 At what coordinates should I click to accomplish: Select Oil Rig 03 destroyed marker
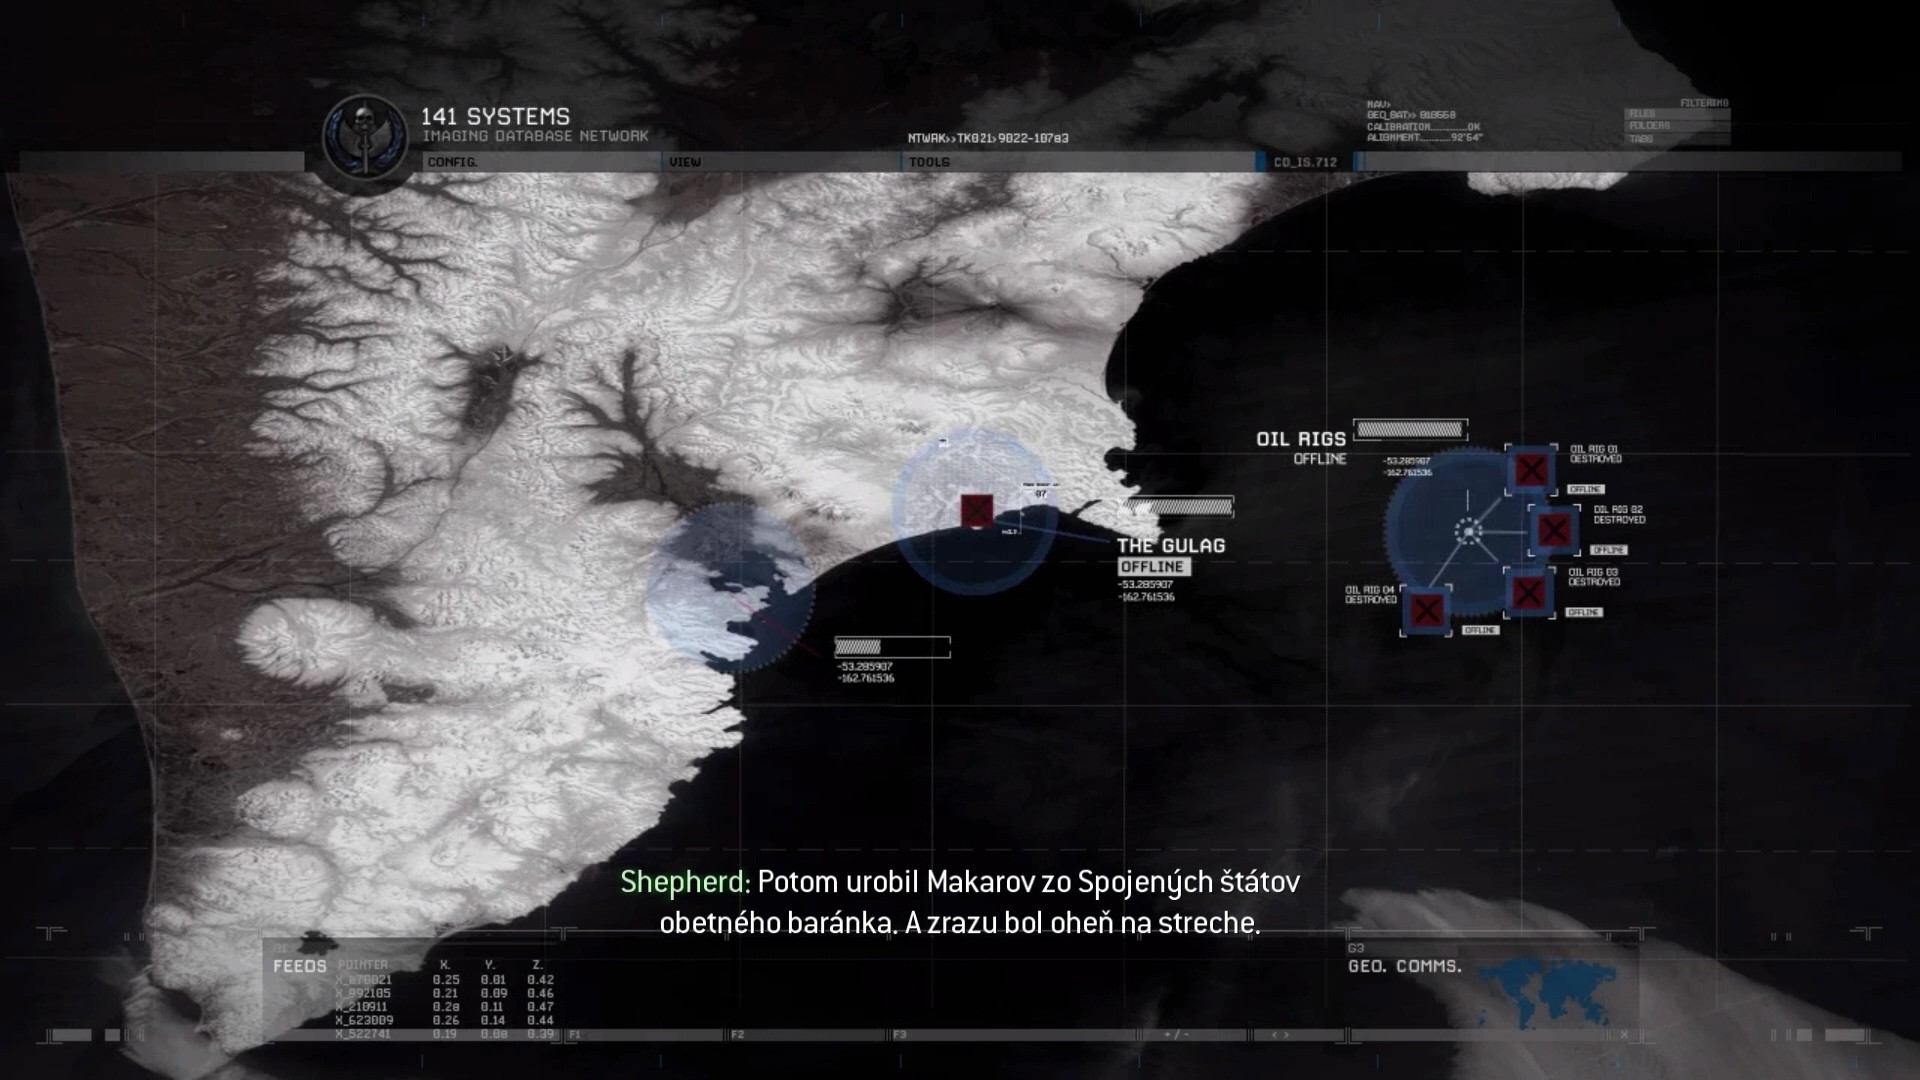pos(1528,593)
